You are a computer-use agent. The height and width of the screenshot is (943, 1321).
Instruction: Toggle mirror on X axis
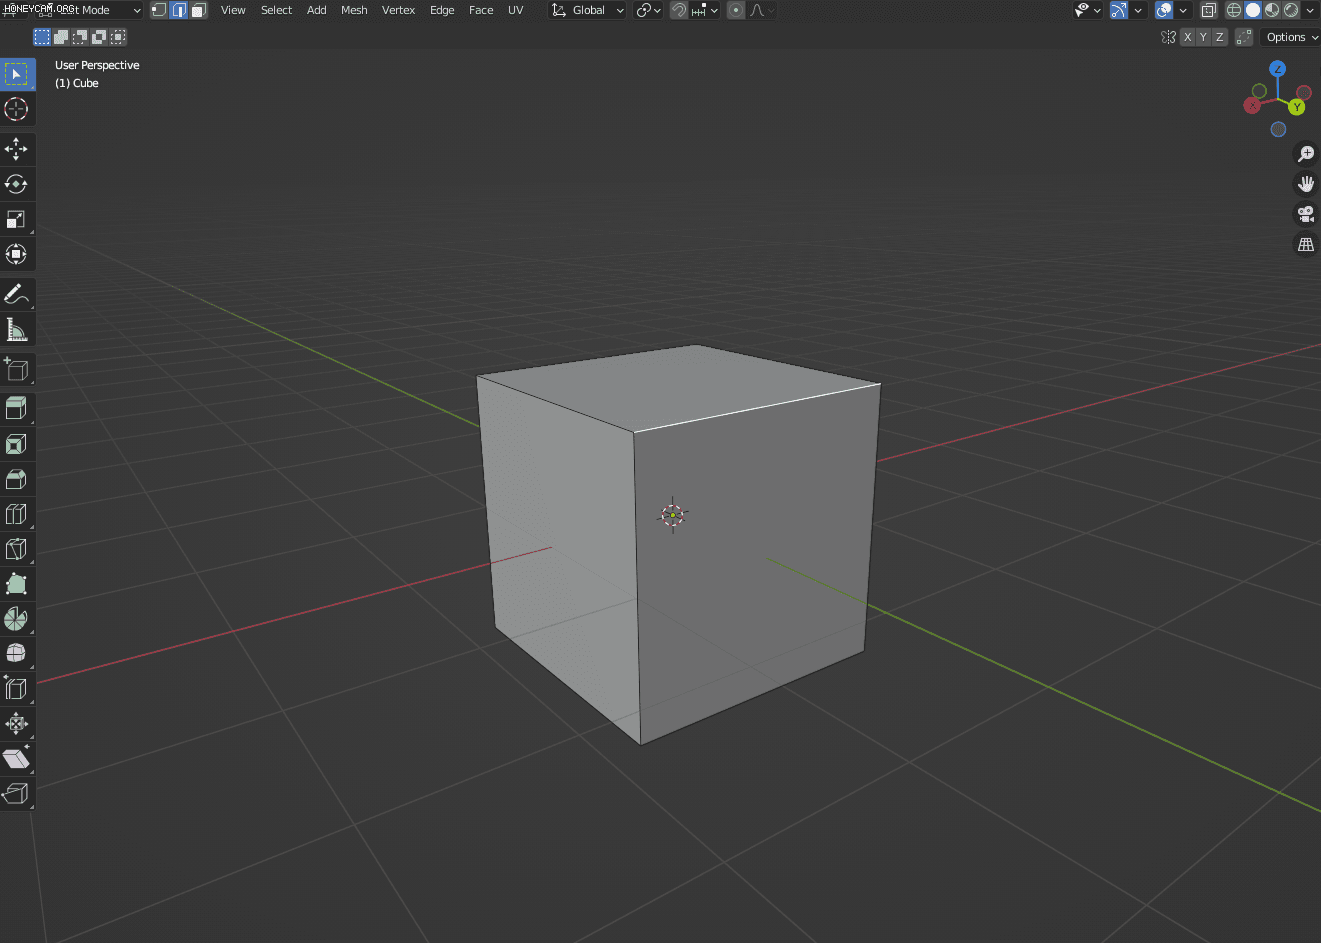click(1187, 37)
